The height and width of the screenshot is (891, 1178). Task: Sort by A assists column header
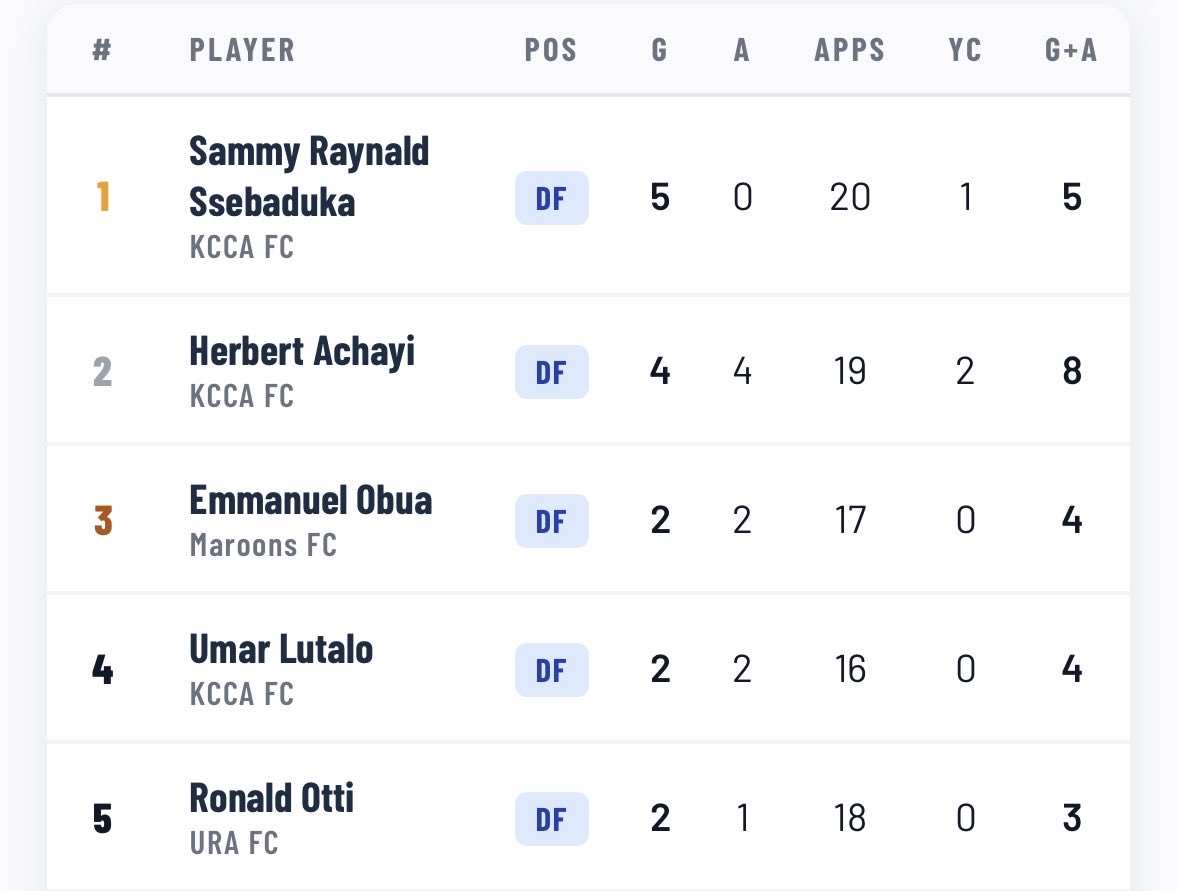tap(742, 50)
